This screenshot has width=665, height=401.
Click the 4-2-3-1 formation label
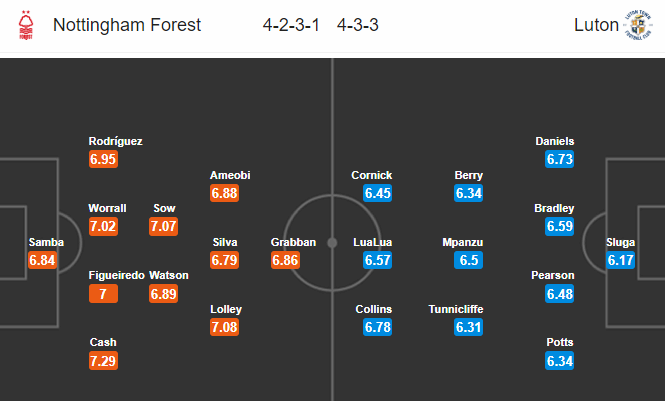coord(291,25)
